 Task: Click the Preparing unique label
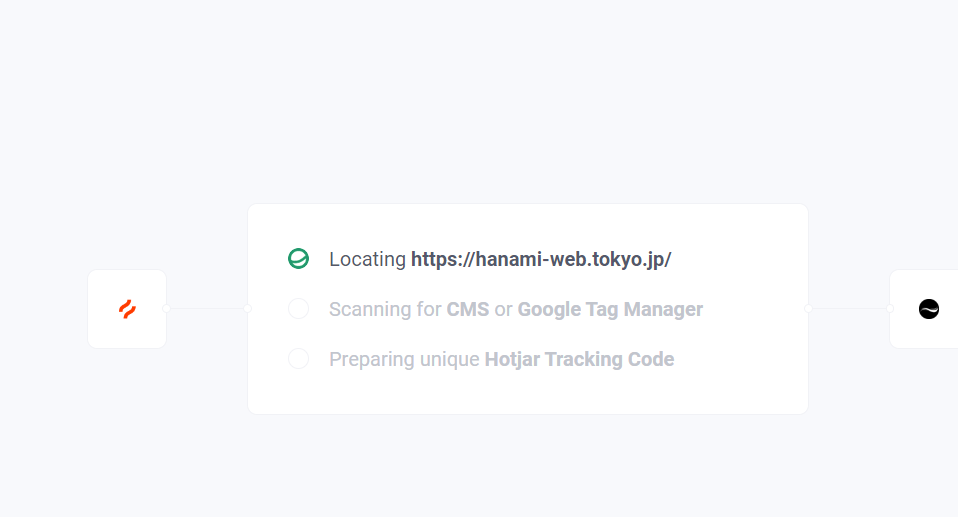(x=404, y=359)
